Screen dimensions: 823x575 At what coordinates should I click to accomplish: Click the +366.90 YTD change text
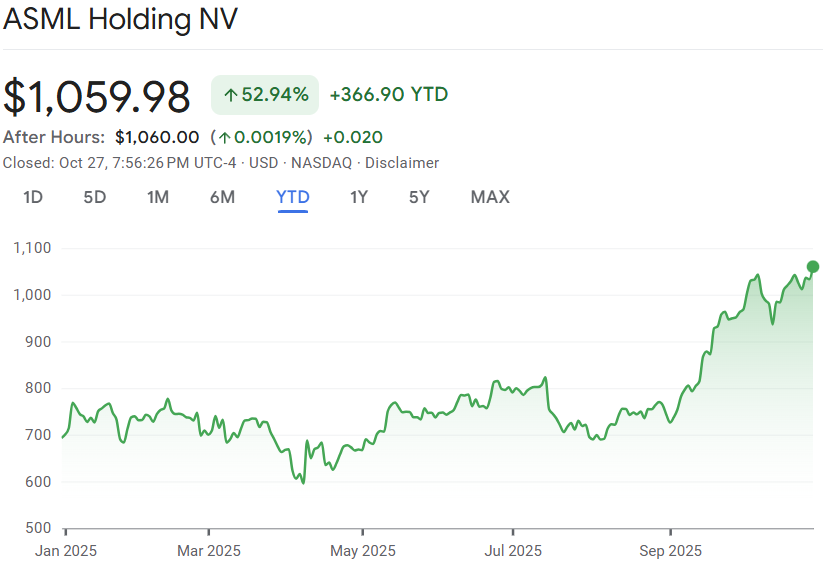point(388,95)
